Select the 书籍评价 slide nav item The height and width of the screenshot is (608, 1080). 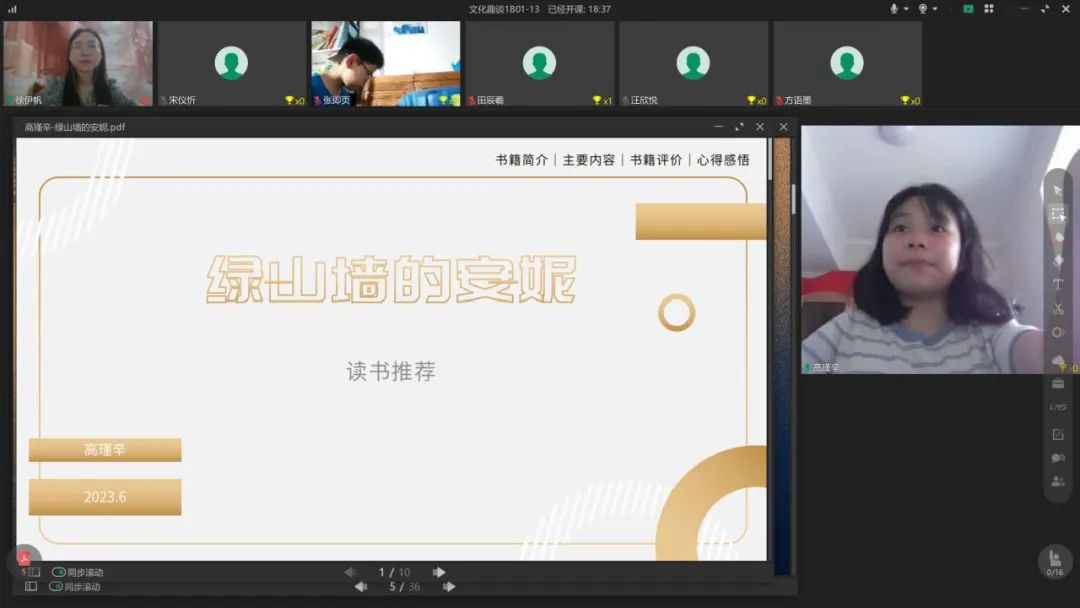click(x=656, y=160)
